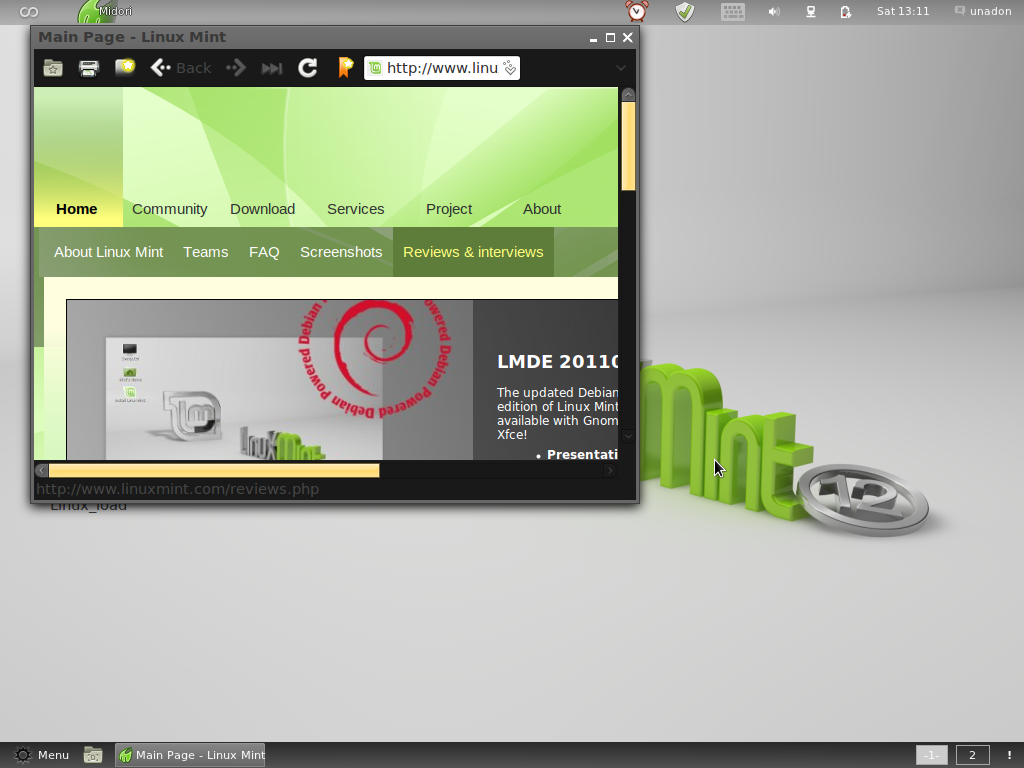This screenshot has height=768, width=1024.
Task: Click the horizontal scrollbar right arrow
Action: (610, 470)
